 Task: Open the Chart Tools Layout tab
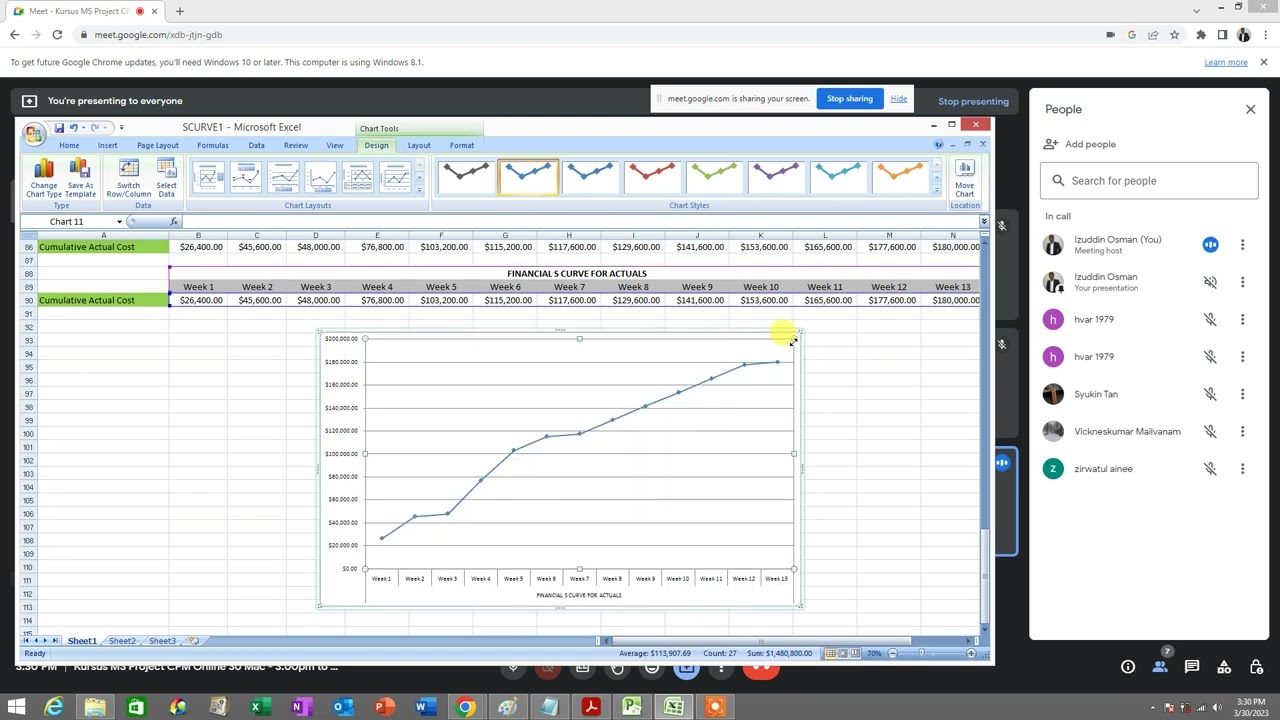pos(419,145)
